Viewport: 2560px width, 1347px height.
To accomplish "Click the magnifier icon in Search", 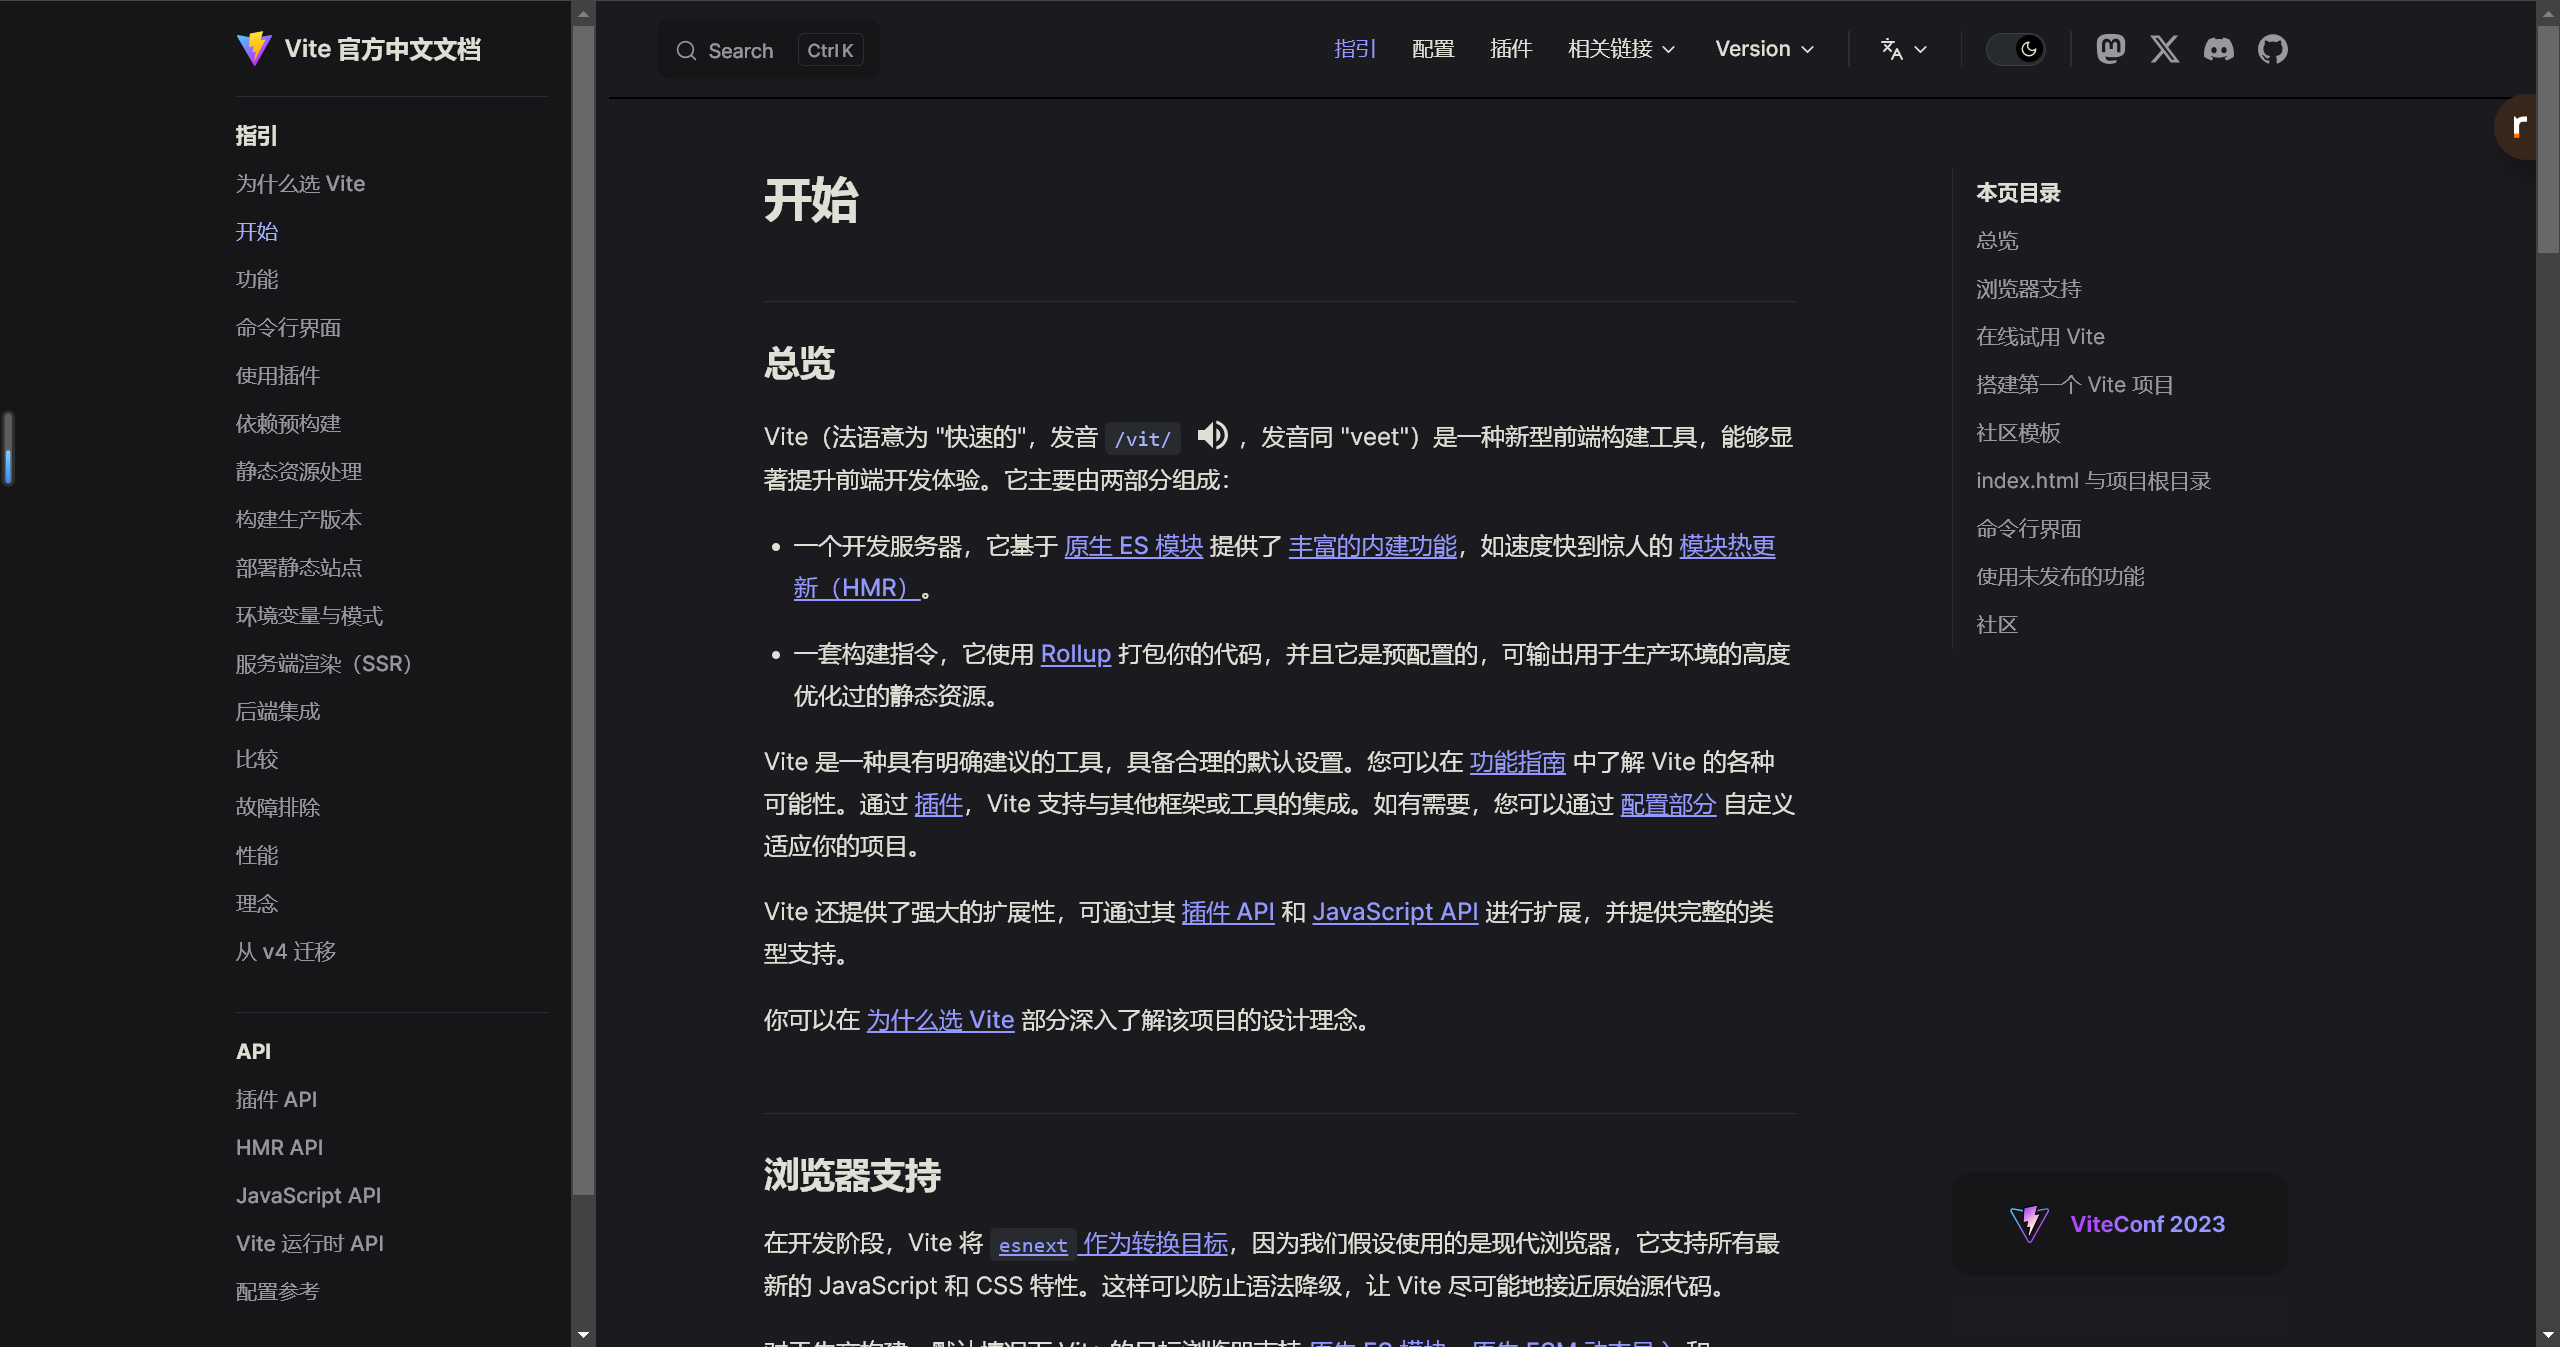I will pos(686,51).
